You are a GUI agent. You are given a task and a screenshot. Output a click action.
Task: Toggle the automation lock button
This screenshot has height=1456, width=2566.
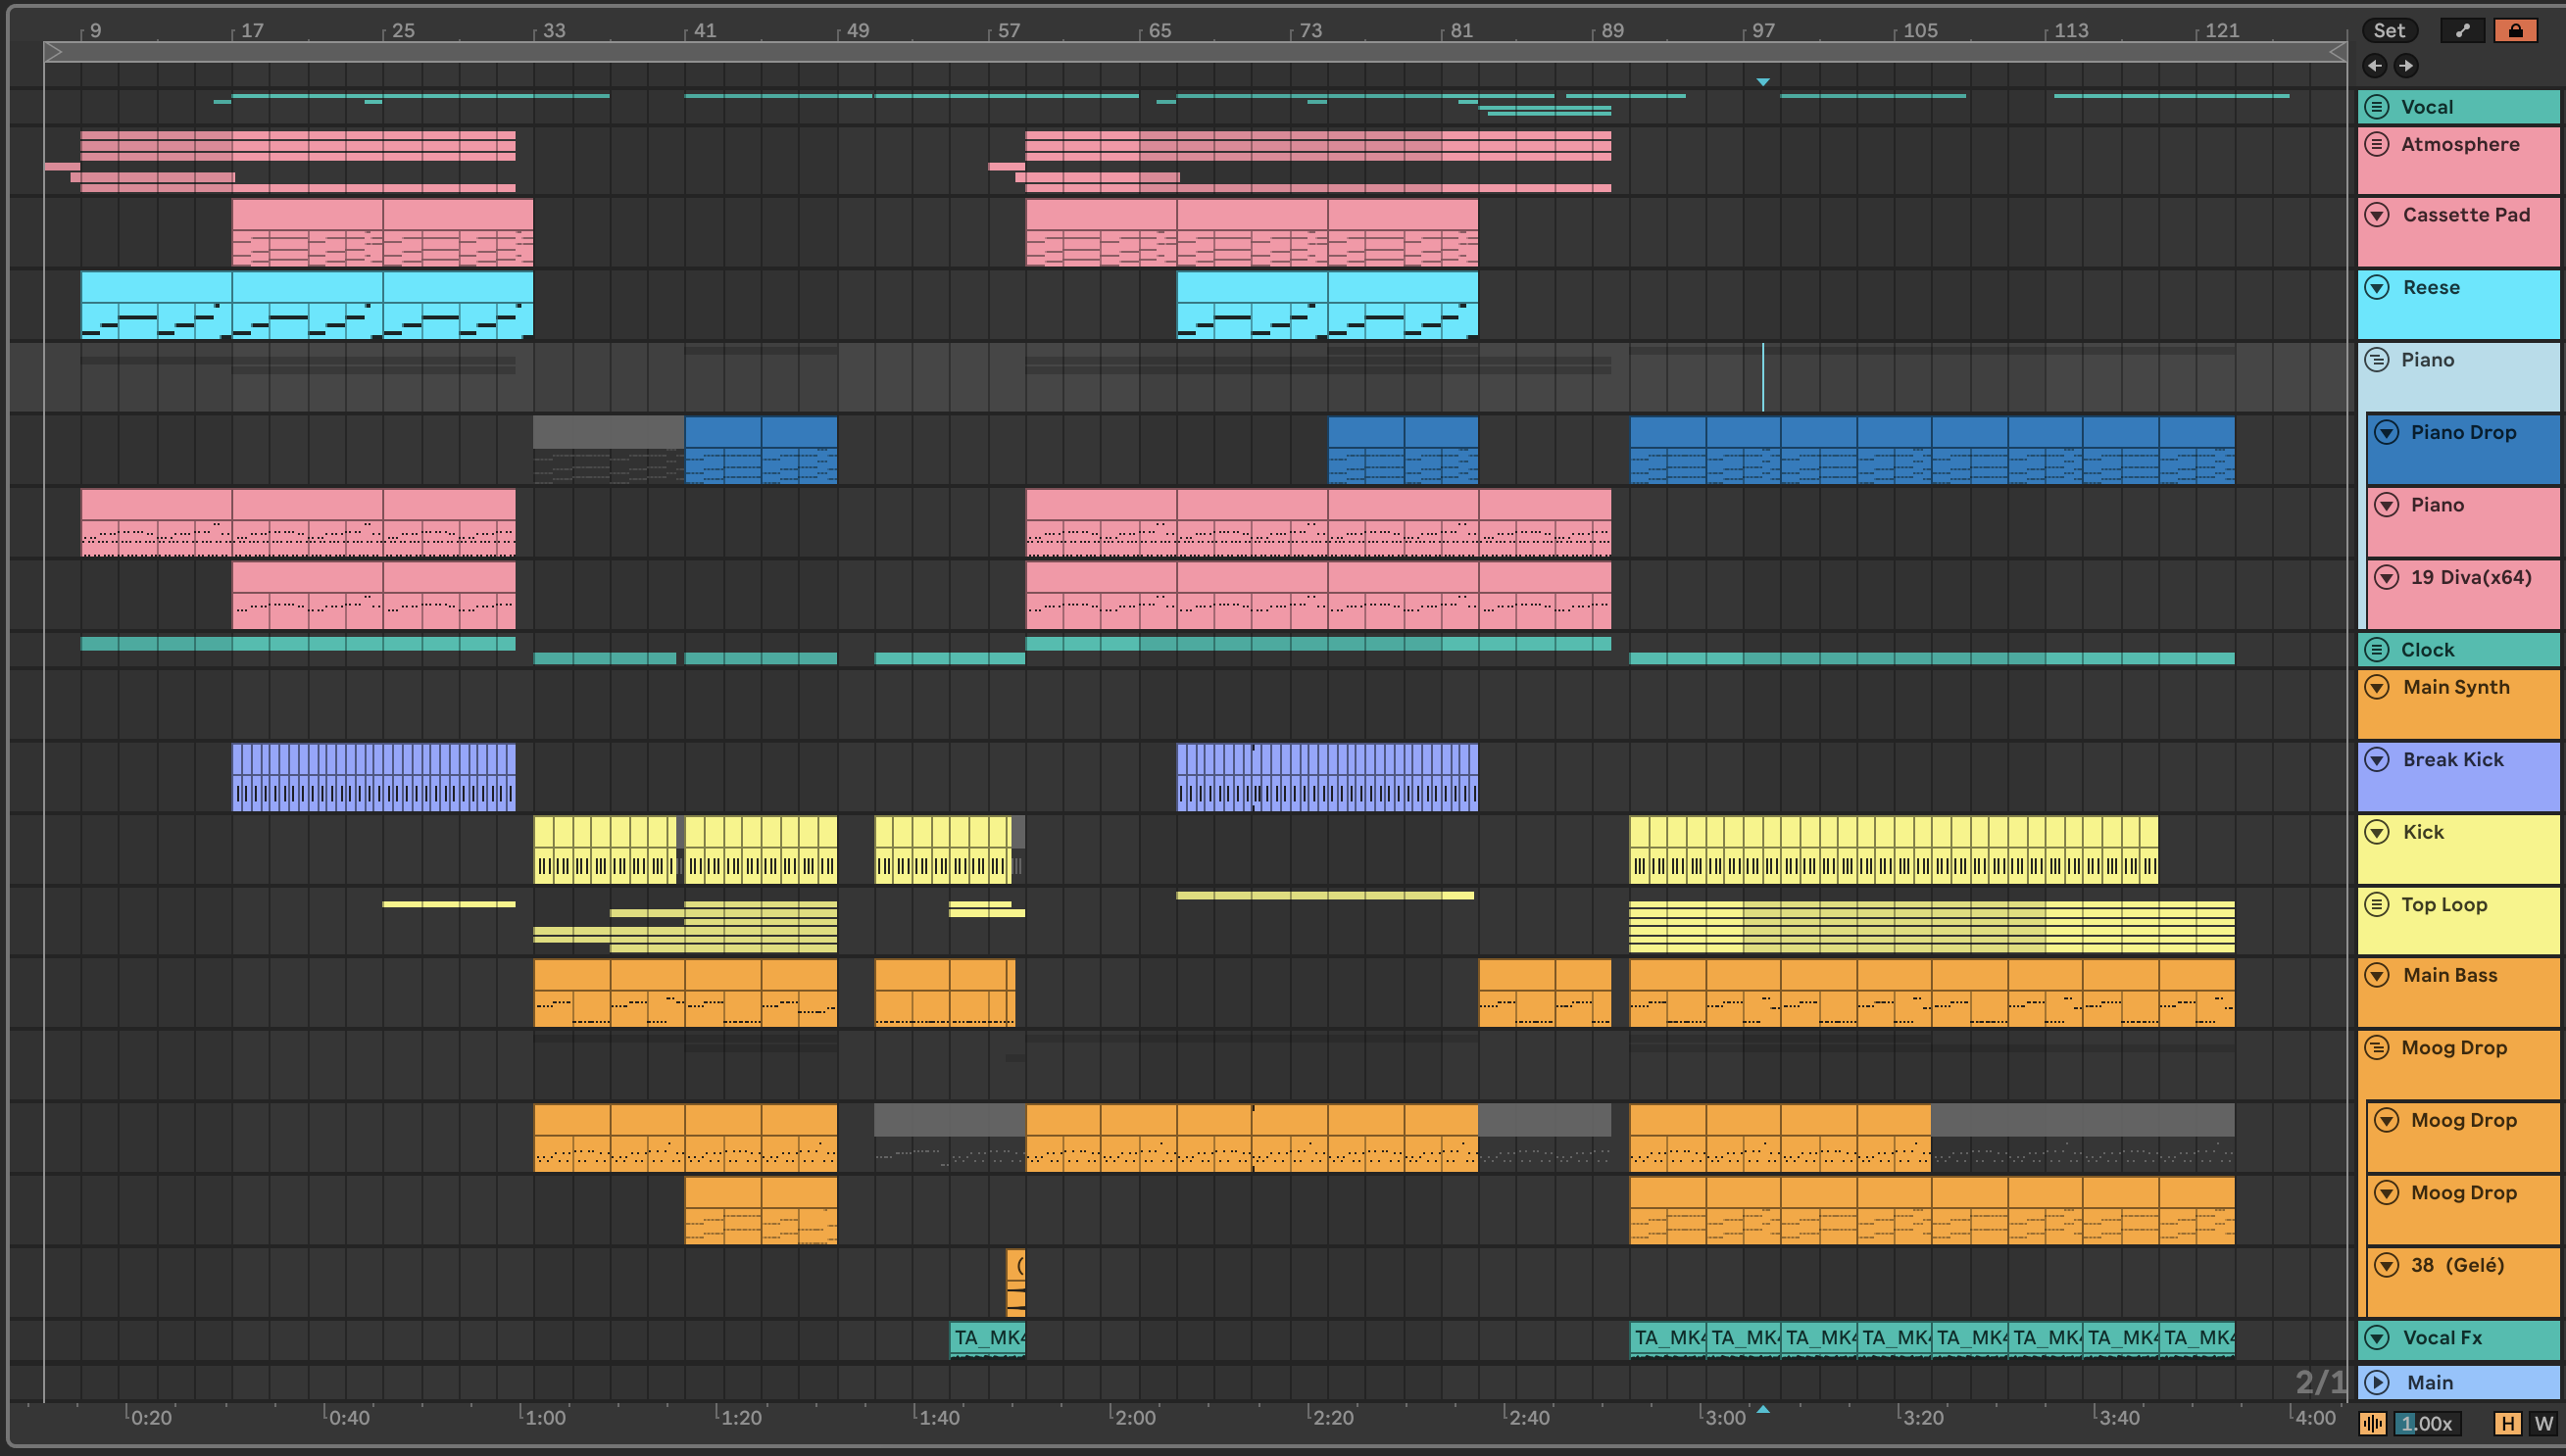[2515, 30]
